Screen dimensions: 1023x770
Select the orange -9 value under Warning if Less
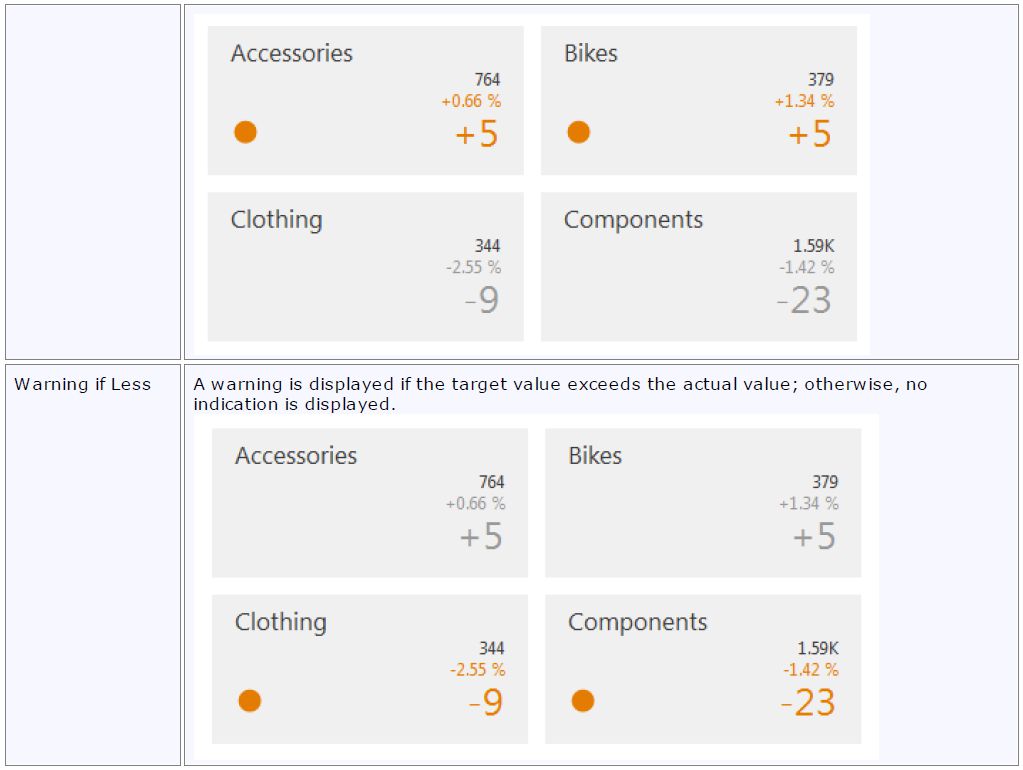tap(486, 703)
